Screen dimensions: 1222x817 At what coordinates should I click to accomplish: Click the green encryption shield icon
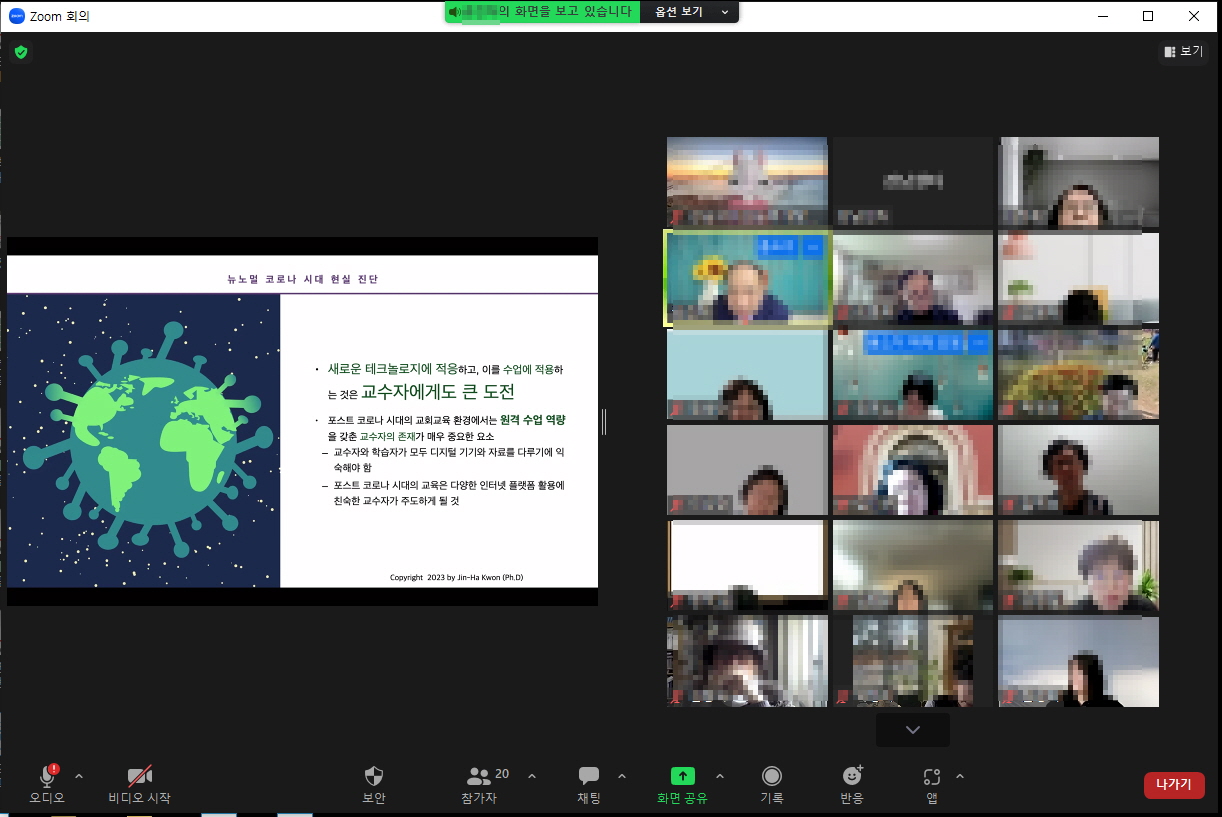21,52
